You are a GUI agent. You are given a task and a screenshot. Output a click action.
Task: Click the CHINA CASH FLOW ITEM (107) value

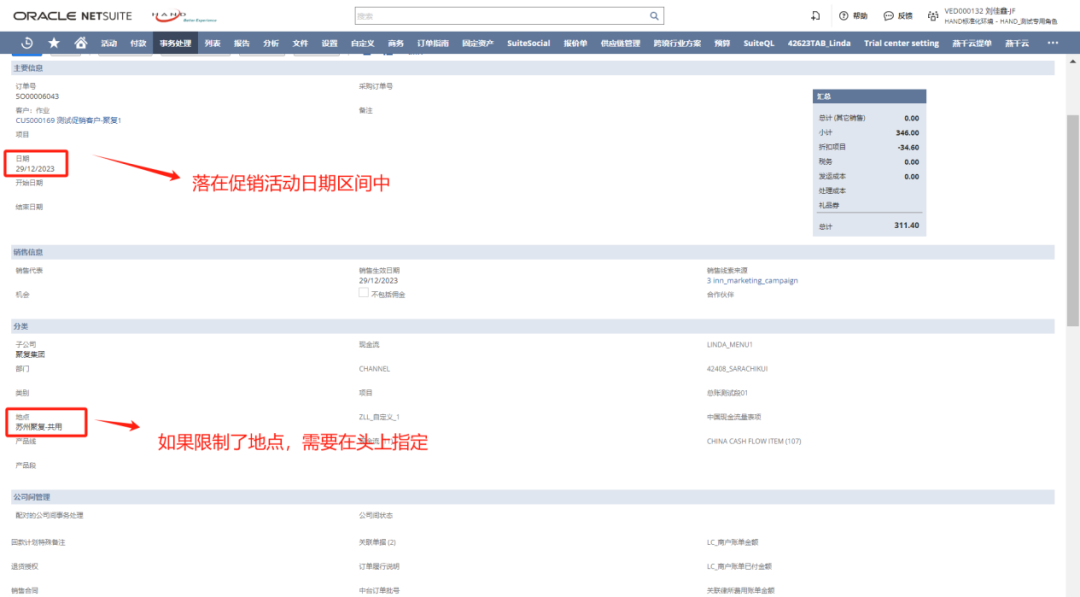point(754,441)
